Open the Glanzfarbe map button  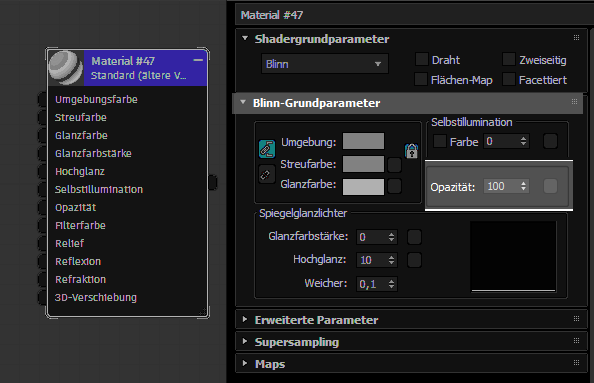(x=394, y=186)
